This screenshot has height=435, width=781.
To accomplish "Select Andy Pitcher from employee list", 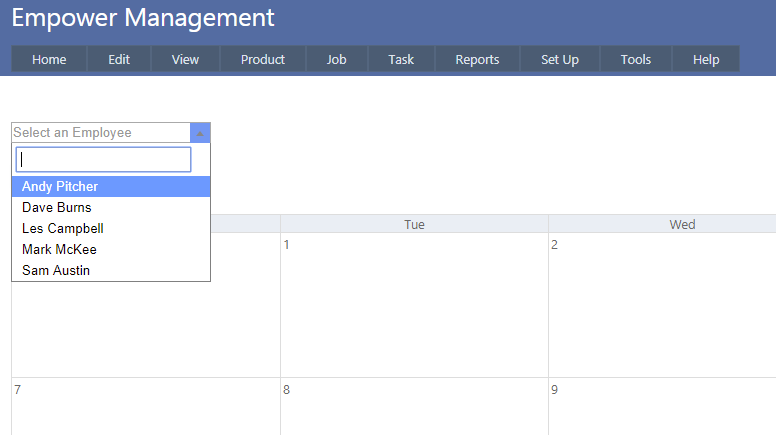I will point(60,187).
